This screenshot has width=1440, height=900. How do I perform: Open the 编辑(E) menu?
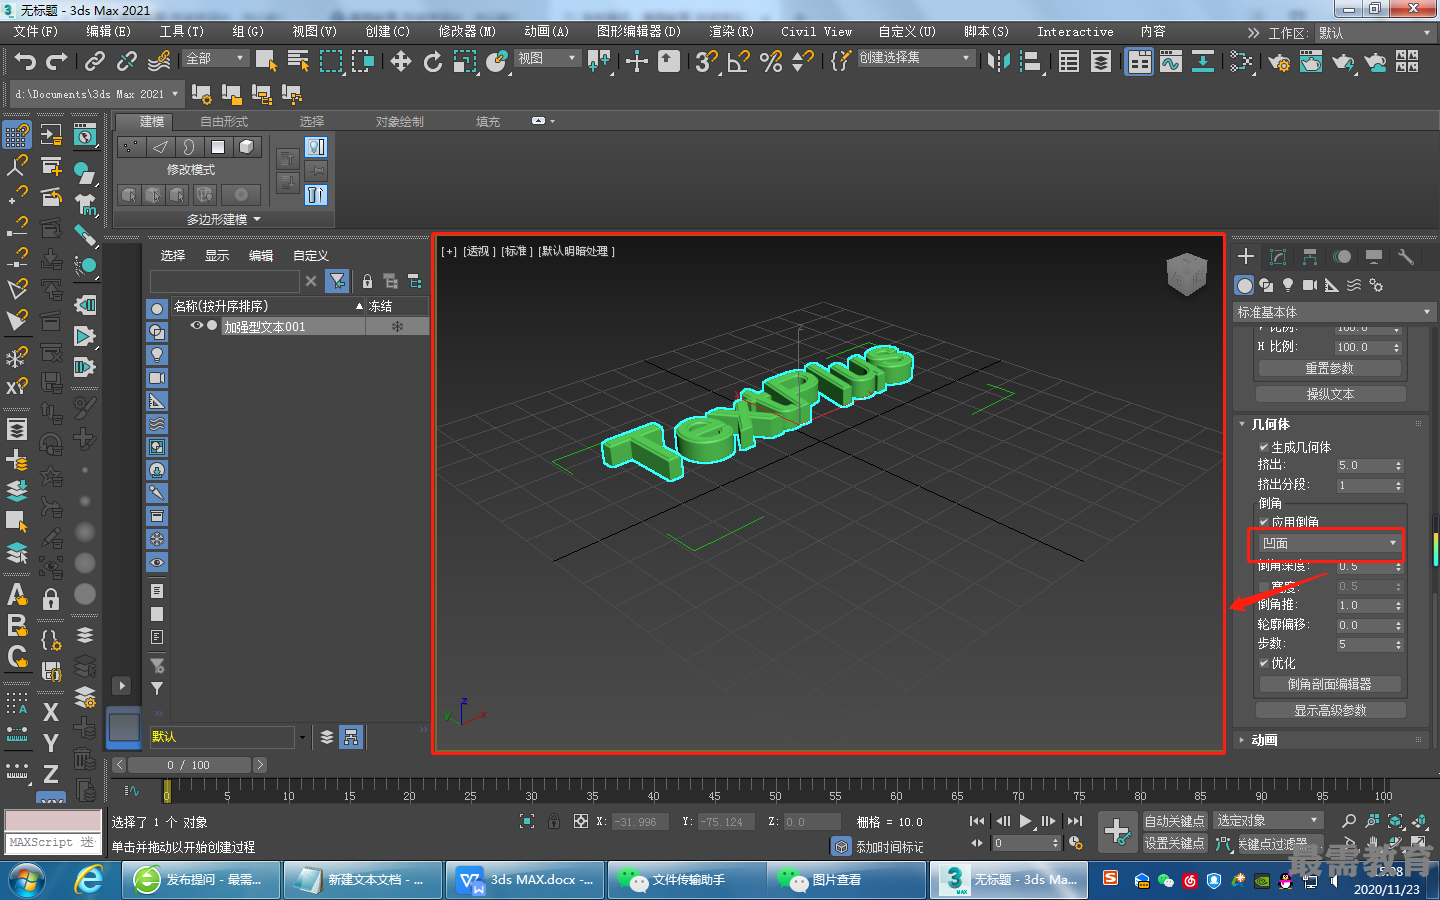tap(108, 31)
